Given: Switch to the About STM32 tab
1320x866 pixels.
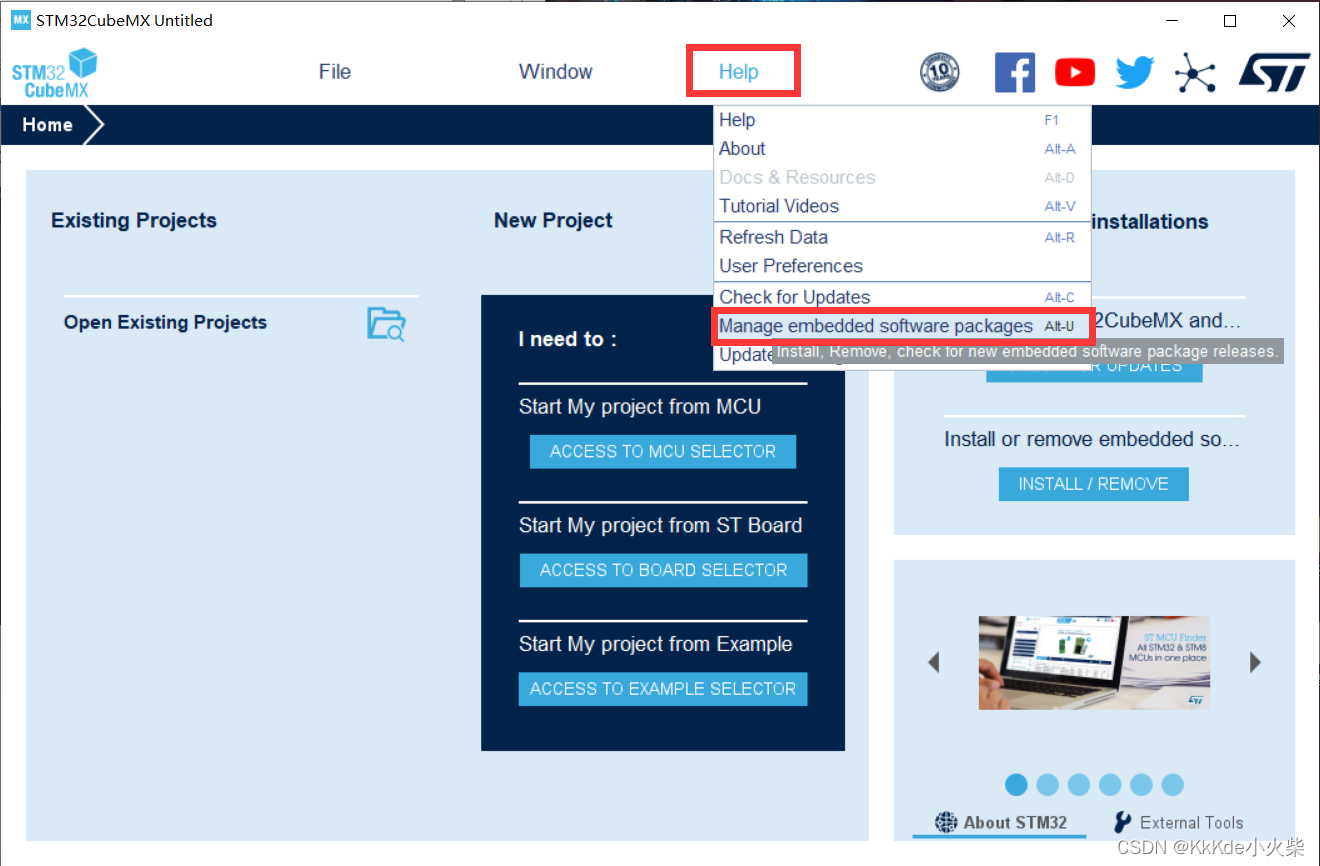Looking at the screenshot, I should [1000, 823].
